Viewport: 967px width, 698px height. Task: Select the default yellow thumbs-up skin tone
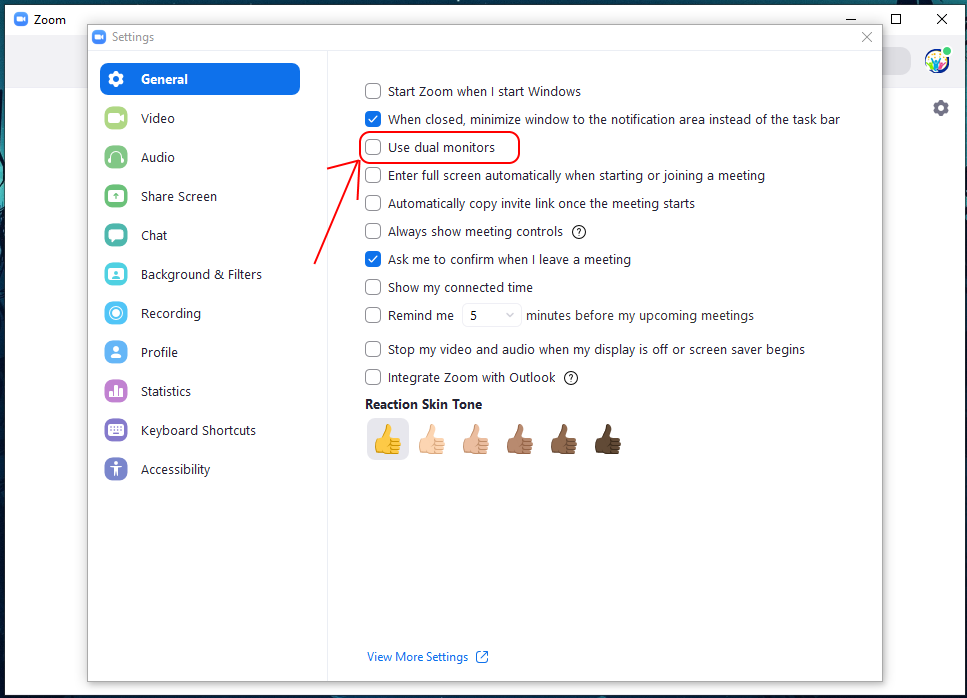point(388,439)
